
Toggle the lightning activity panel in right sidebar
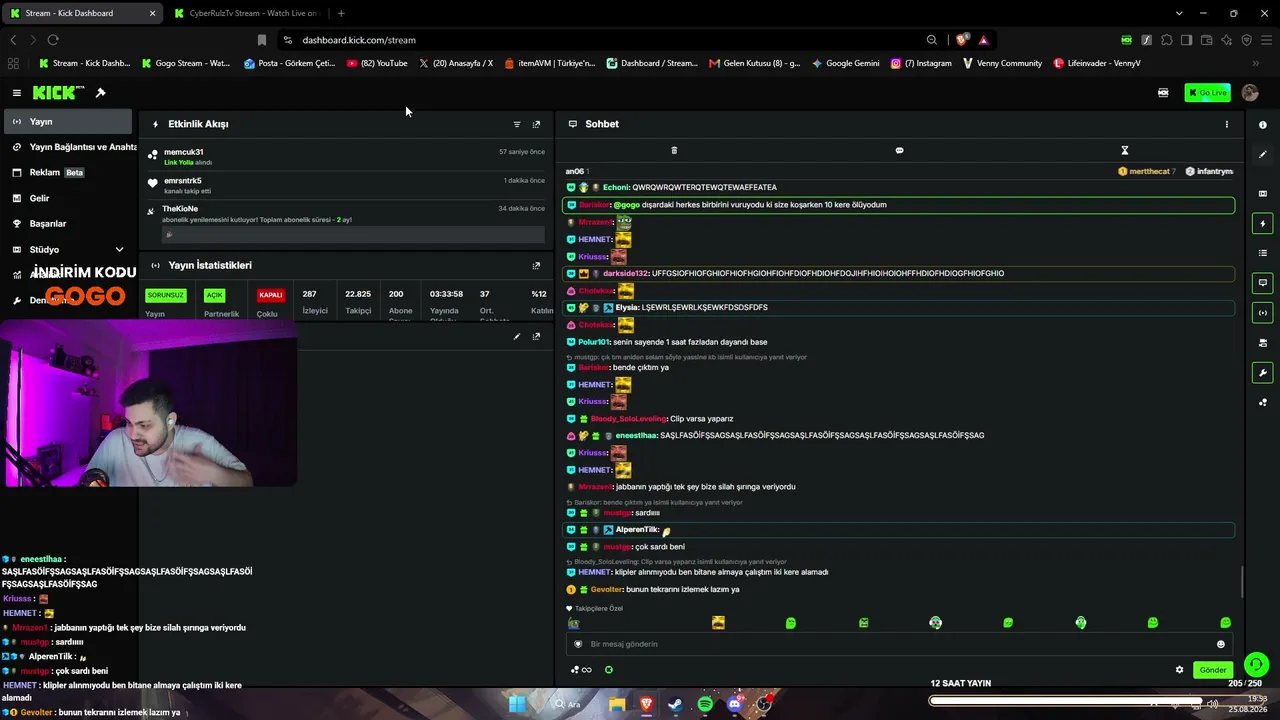coord(1263,223)
